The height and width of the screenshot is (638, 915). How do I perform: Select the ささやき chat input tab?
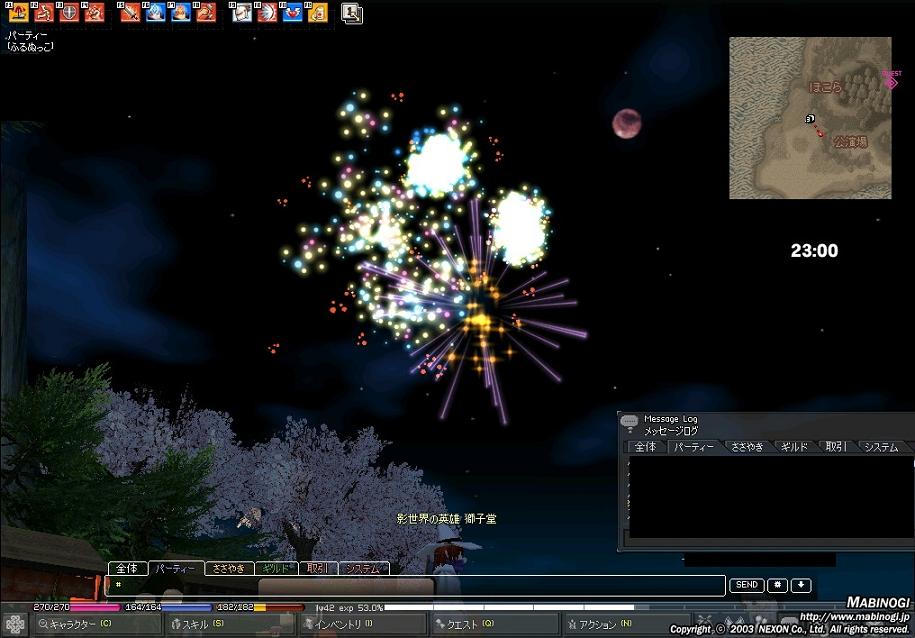point(229,568)
